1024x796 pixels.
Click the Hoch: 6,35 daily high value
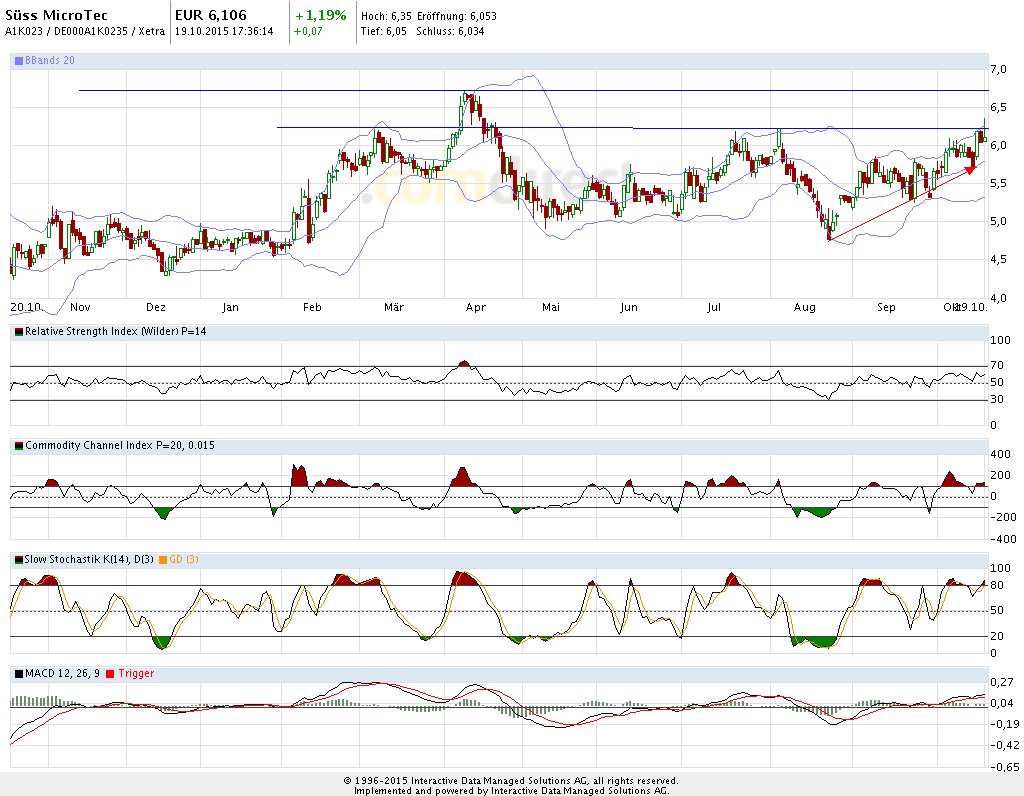[385, 17]
